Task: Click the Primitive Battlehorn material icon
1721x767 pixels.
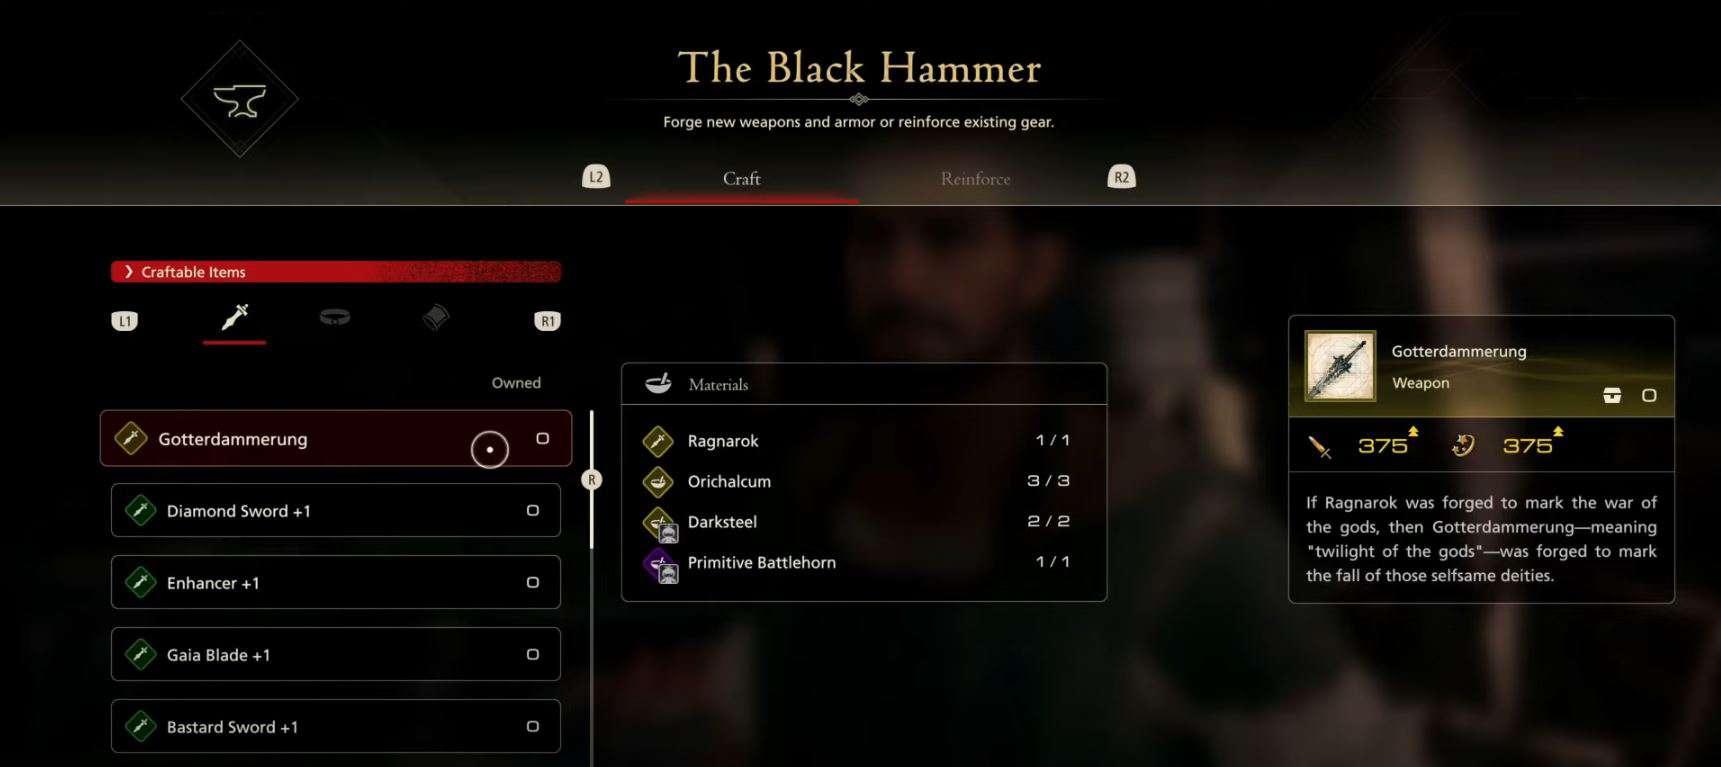Action: click(x=660, y=564)
